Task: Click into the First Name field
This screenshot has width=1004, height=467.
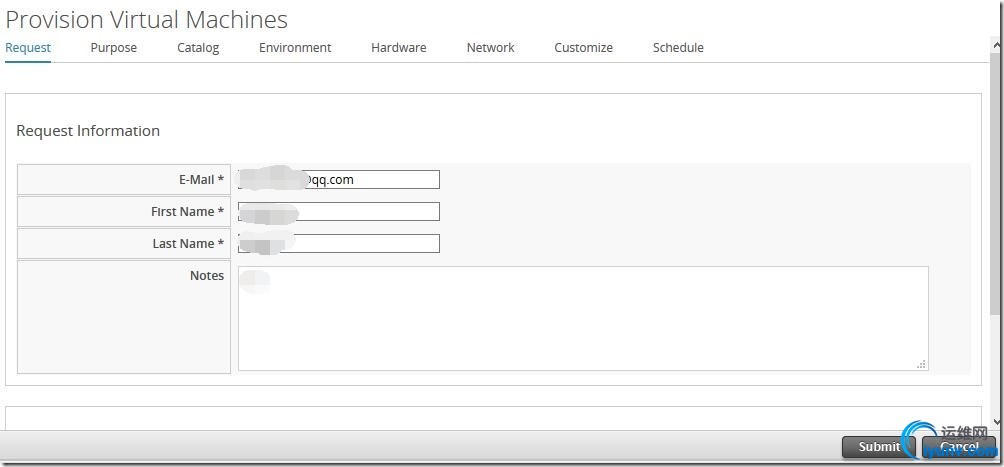Action: coord(339,211)
